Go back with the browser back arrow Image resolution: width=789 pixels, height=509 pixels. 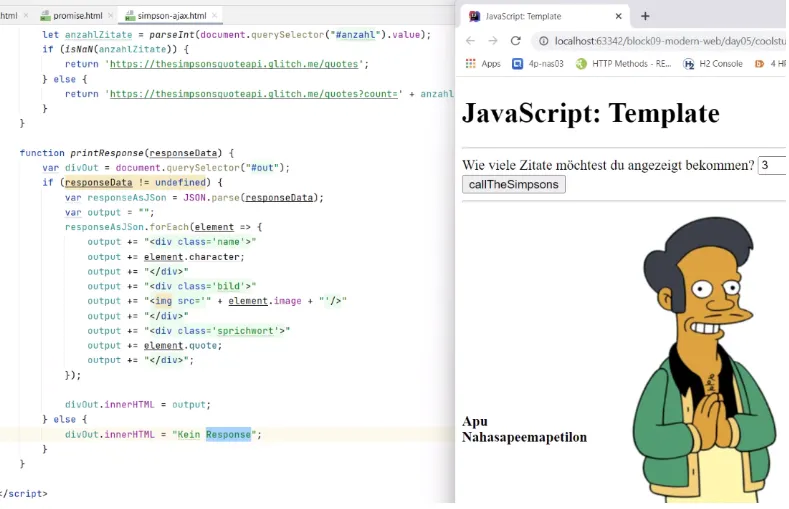coord(470,41)
